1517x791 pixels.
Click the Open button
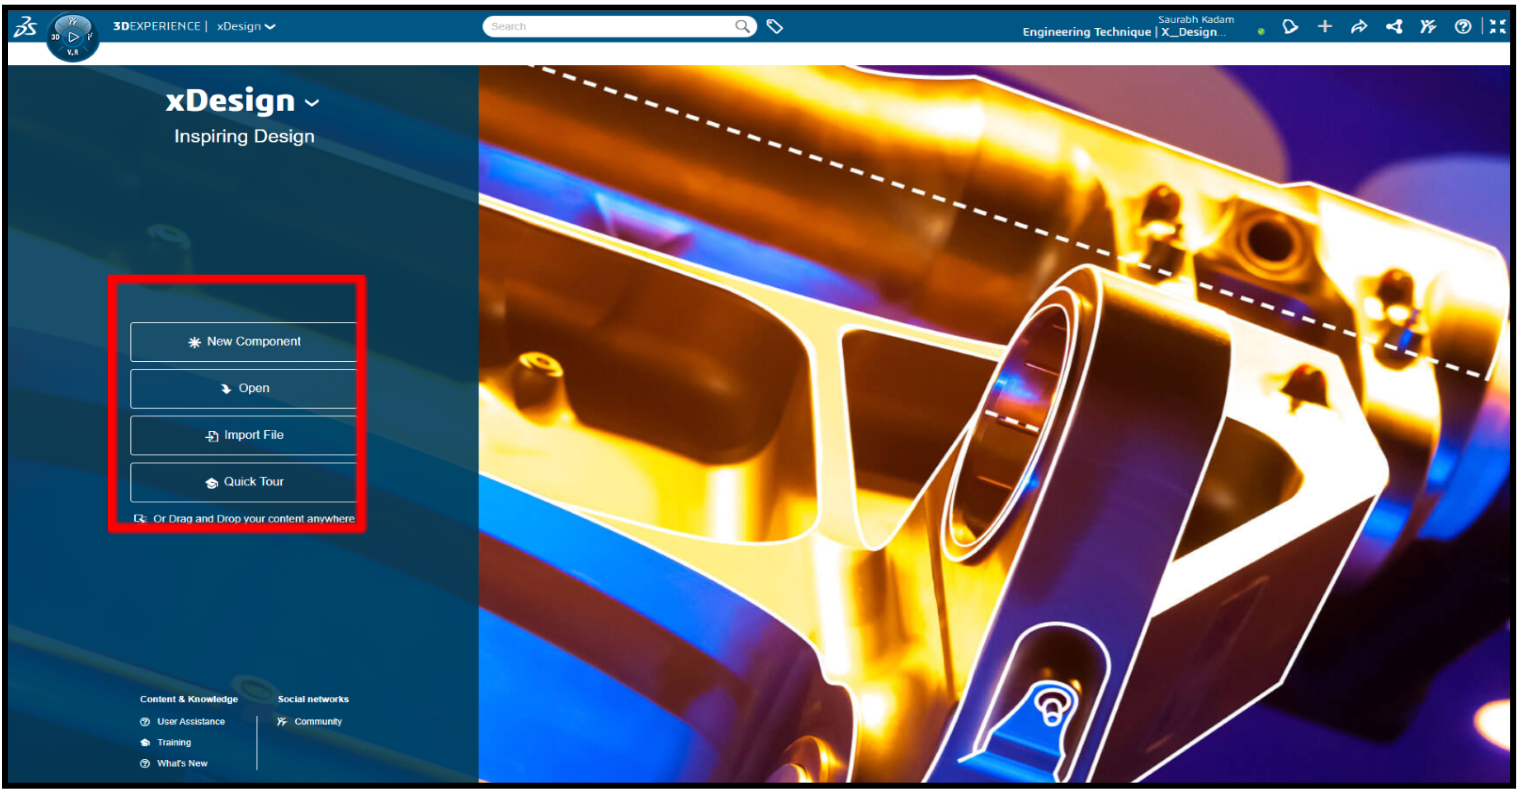(244, 389)
